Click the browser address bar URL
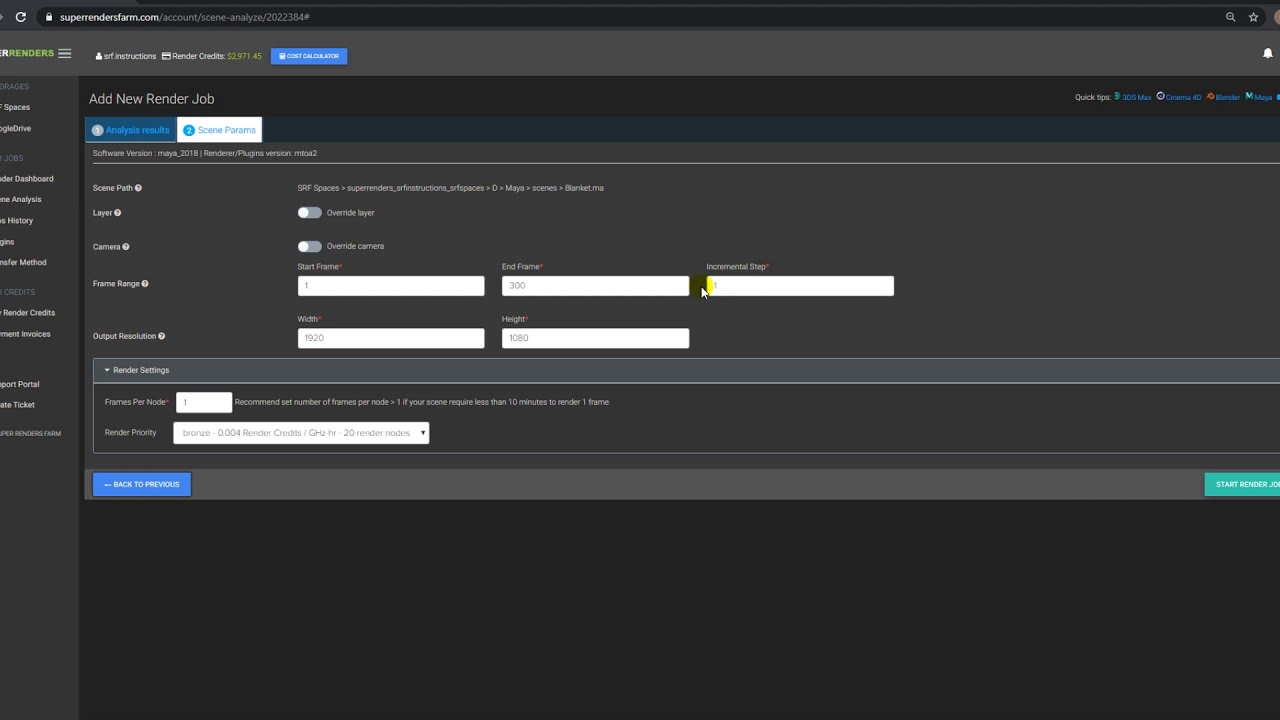The image size is (1280, 720). [185, 17]
